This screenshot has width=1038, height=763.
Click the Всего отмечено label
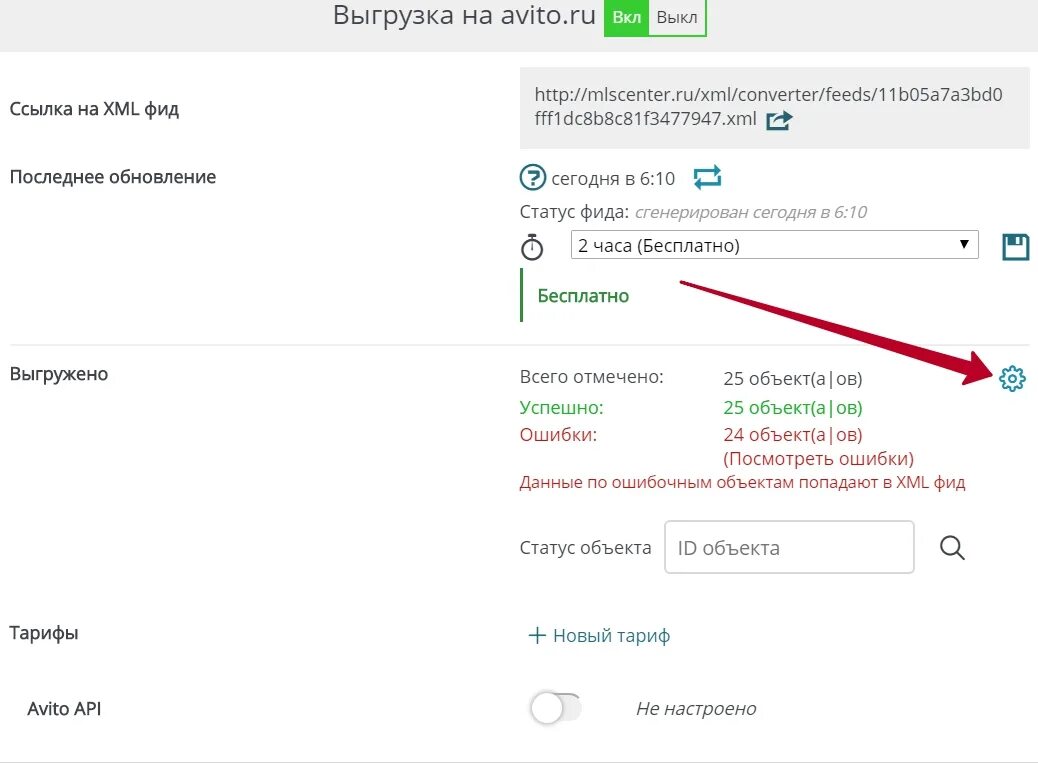coord(591,377)
